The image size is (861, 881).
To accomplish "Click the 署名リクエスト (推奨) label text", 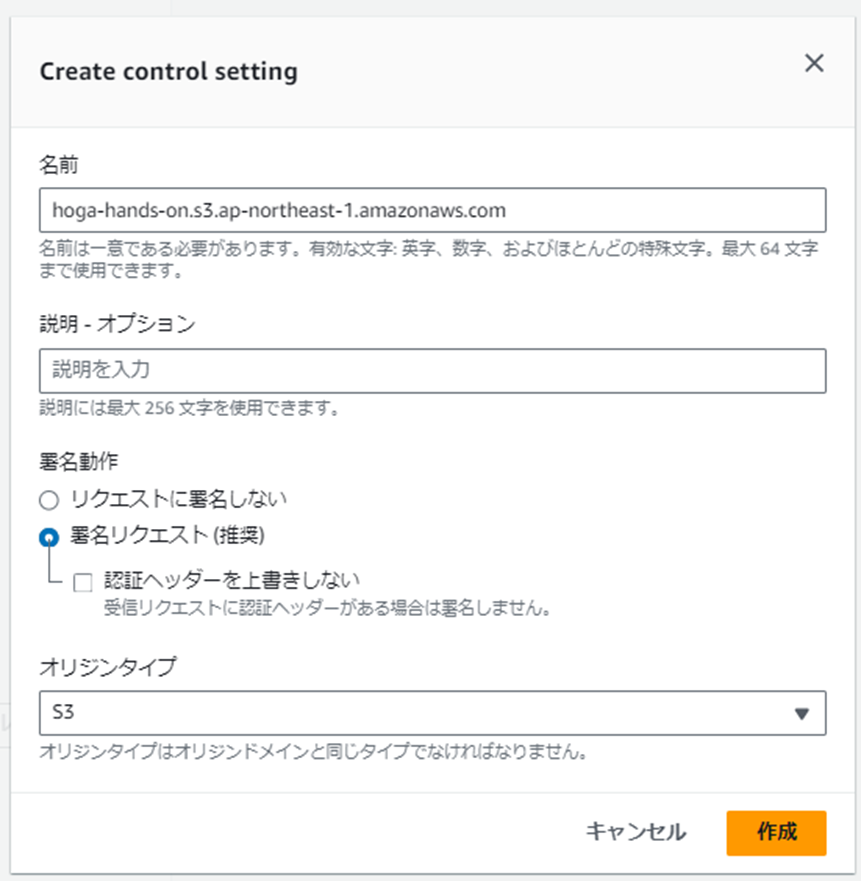I will [x=167, y=535].
